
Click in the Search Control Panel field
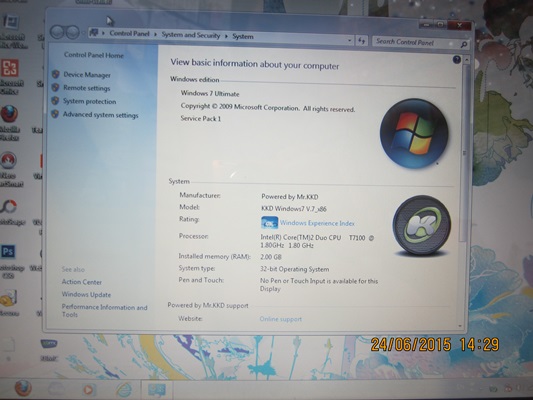click(x=415, y=42)
